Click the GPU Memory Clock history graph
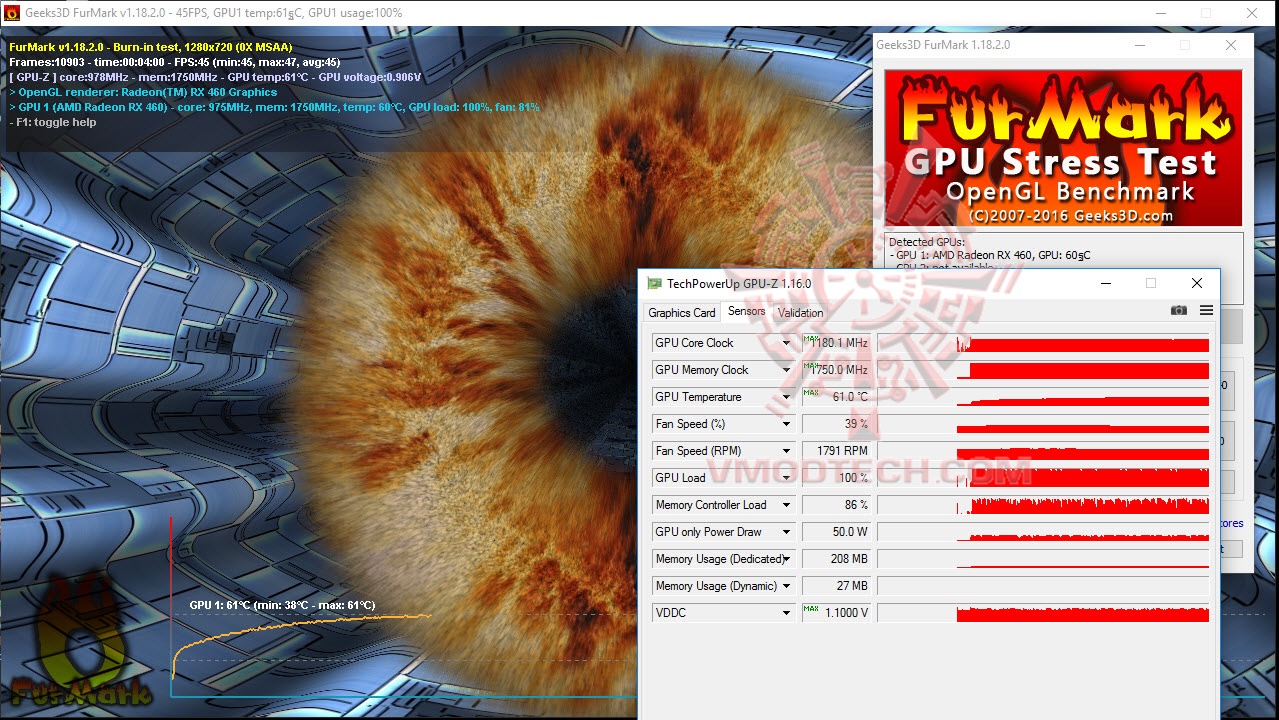This screenshot has height=720, width=1279. (x=1043, y=370)
